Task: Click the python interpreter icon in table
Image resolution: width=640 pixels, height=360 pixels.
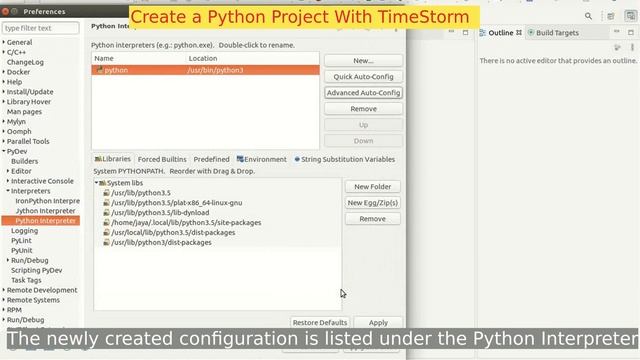Action: pyautogui.click(x=100, y=70)
